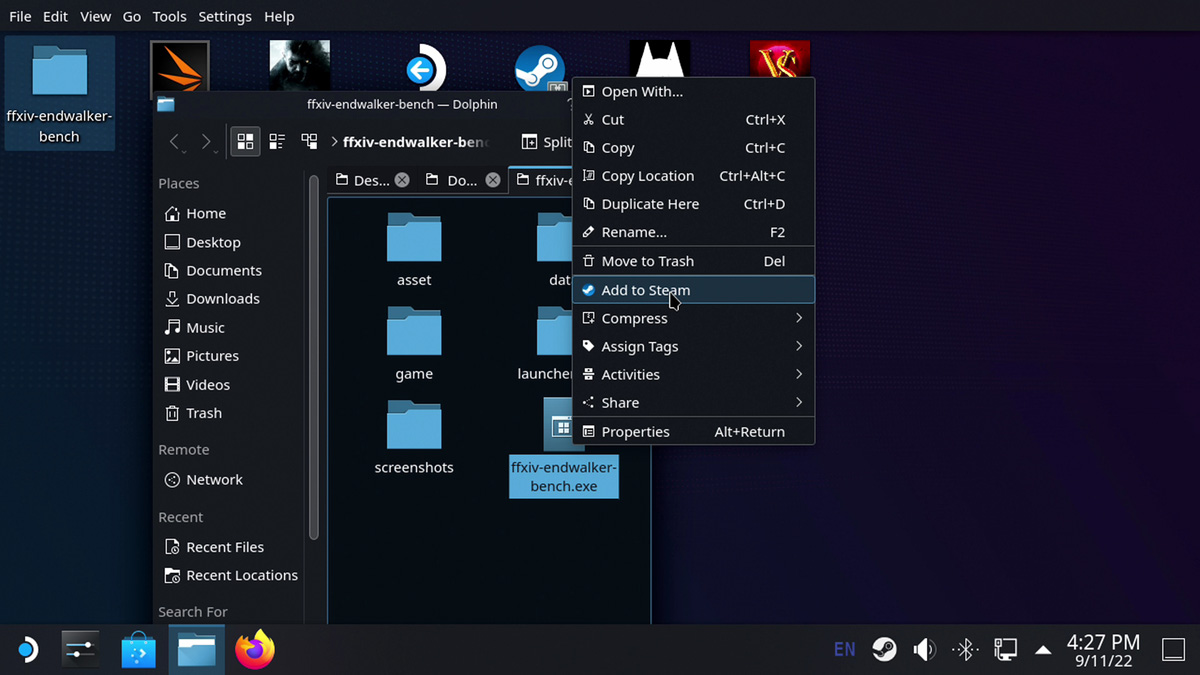The height and width of the screenshot is (675, 1200).
Task: Open the network tray icon
Action: (1005, 650)
